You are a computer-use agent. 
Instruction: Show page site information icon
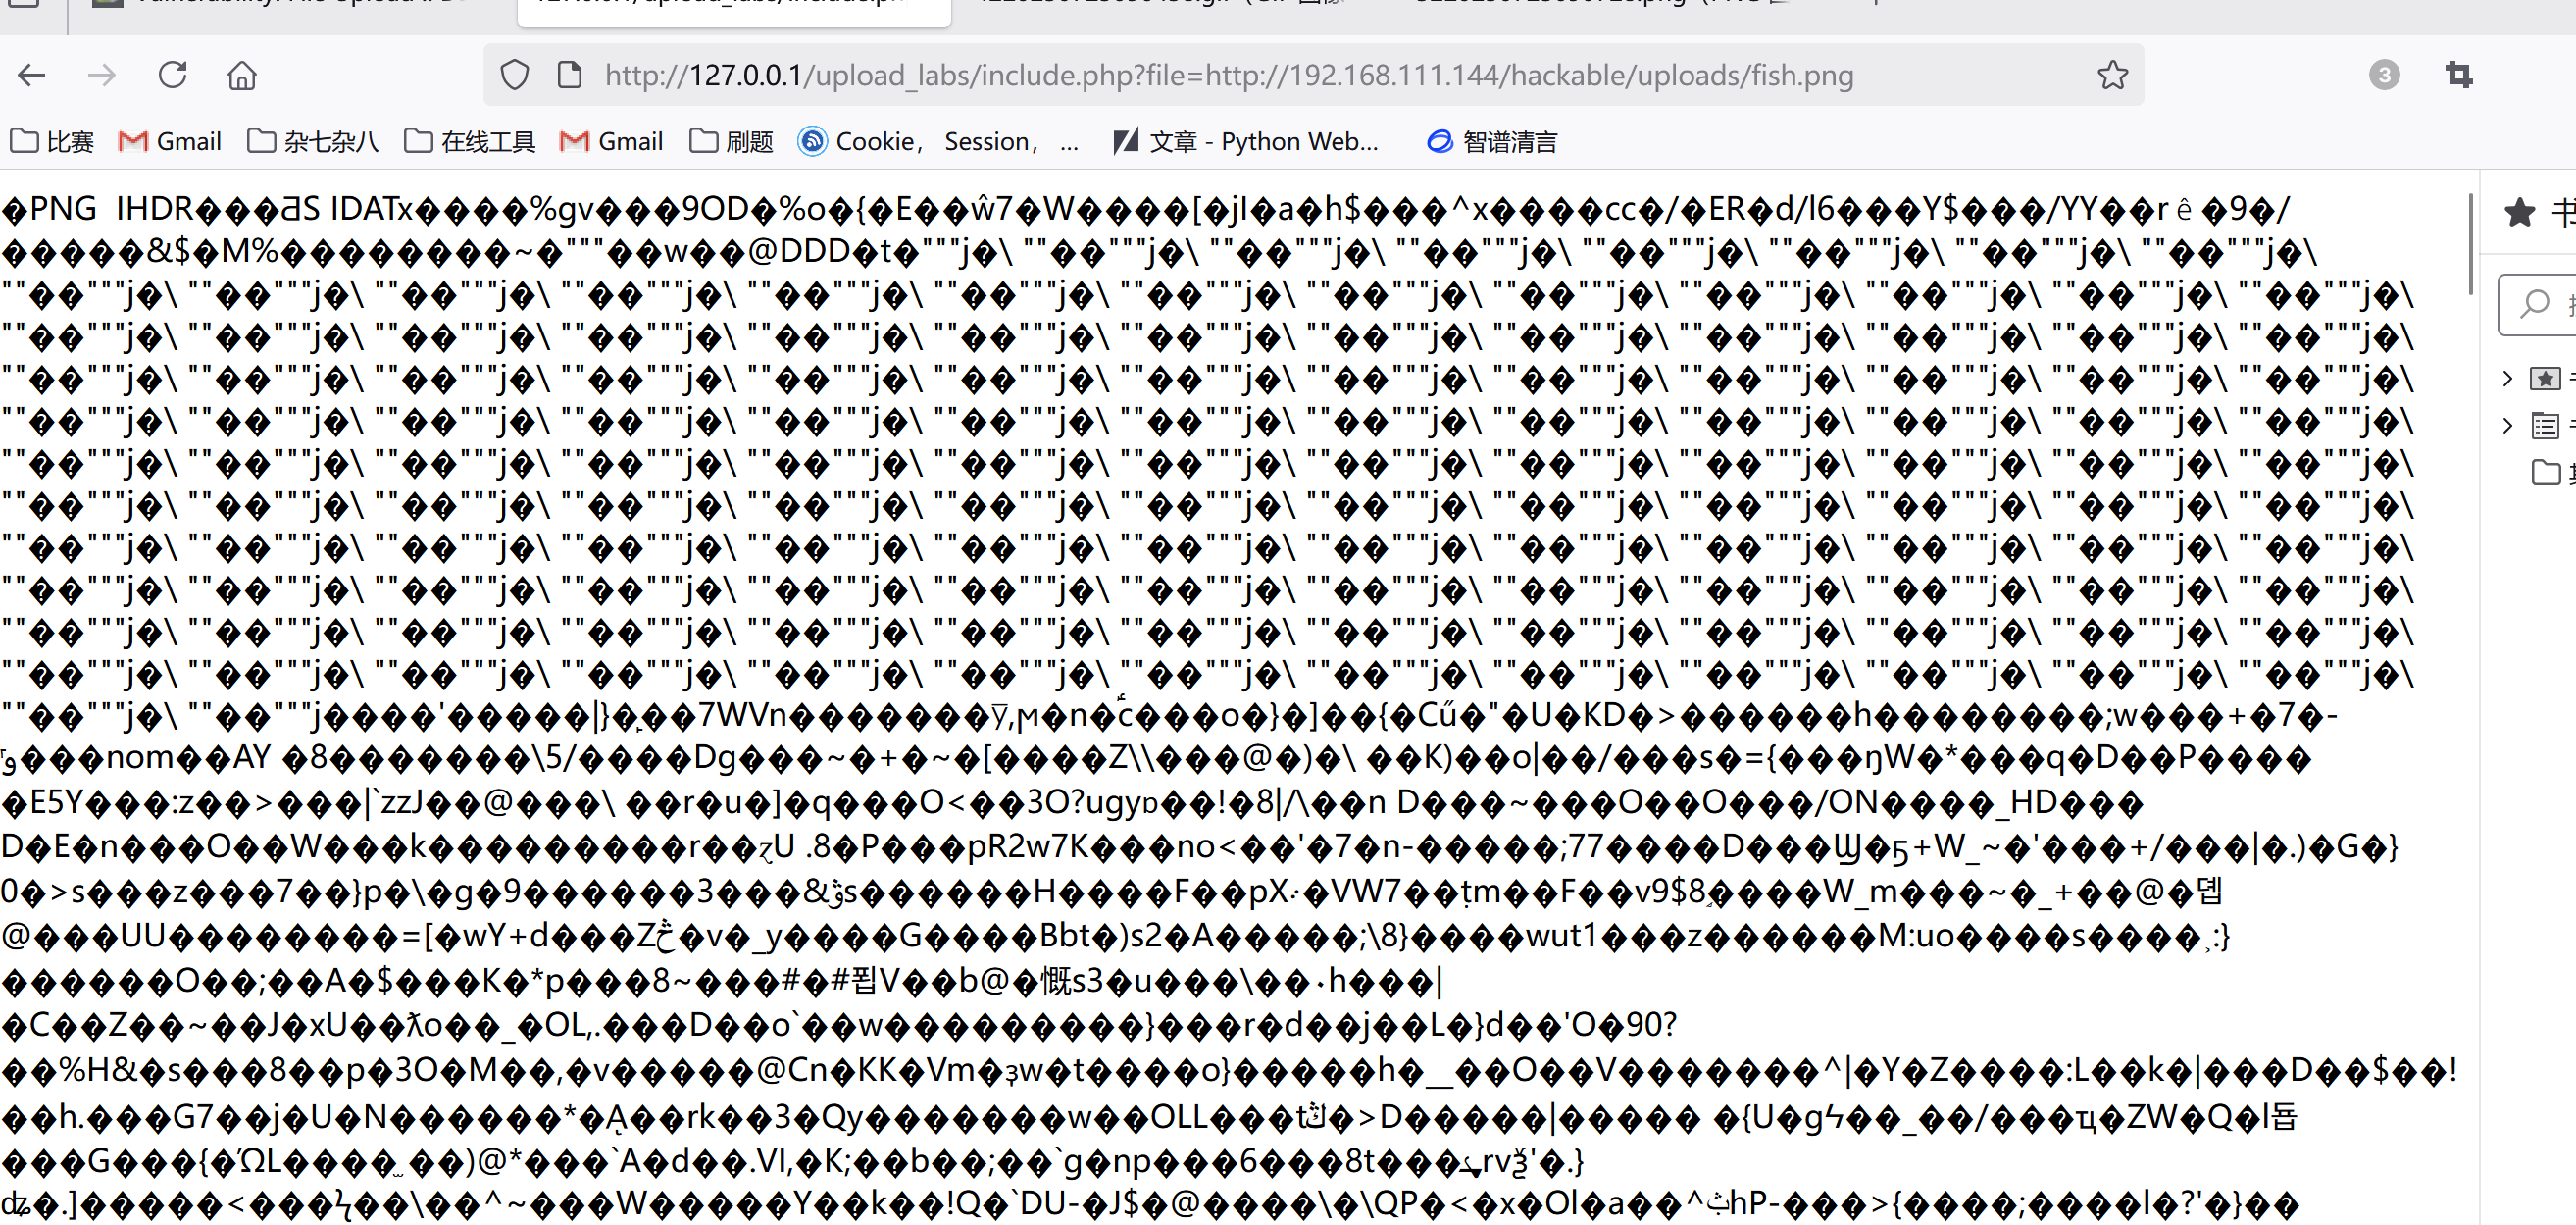click(x=570, y=75)
